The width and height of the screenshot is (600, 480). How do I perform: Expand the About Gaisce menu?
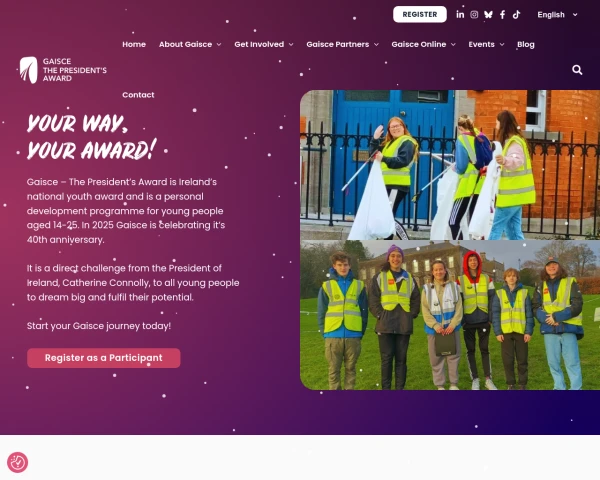pos(190,44)
